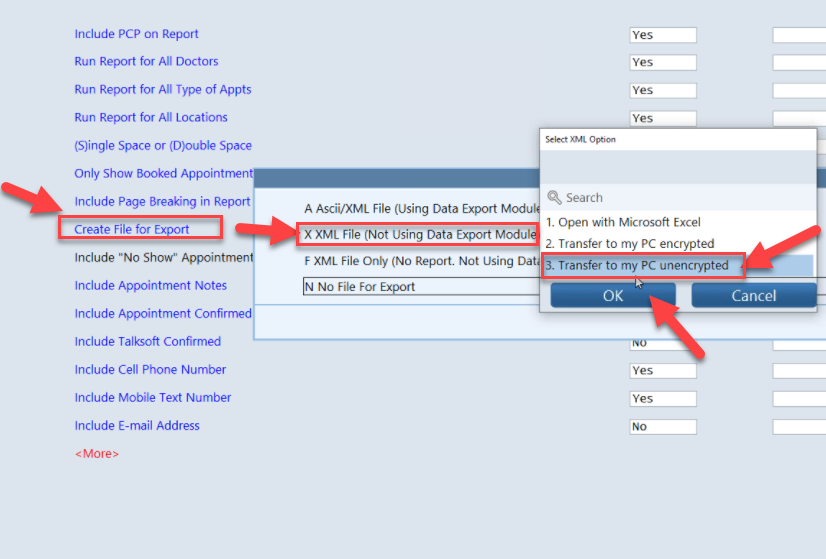Click the Yes field for Include PCP
This screenshot has height=559, width=826.
pyautogui.click(x=662, y=35)
